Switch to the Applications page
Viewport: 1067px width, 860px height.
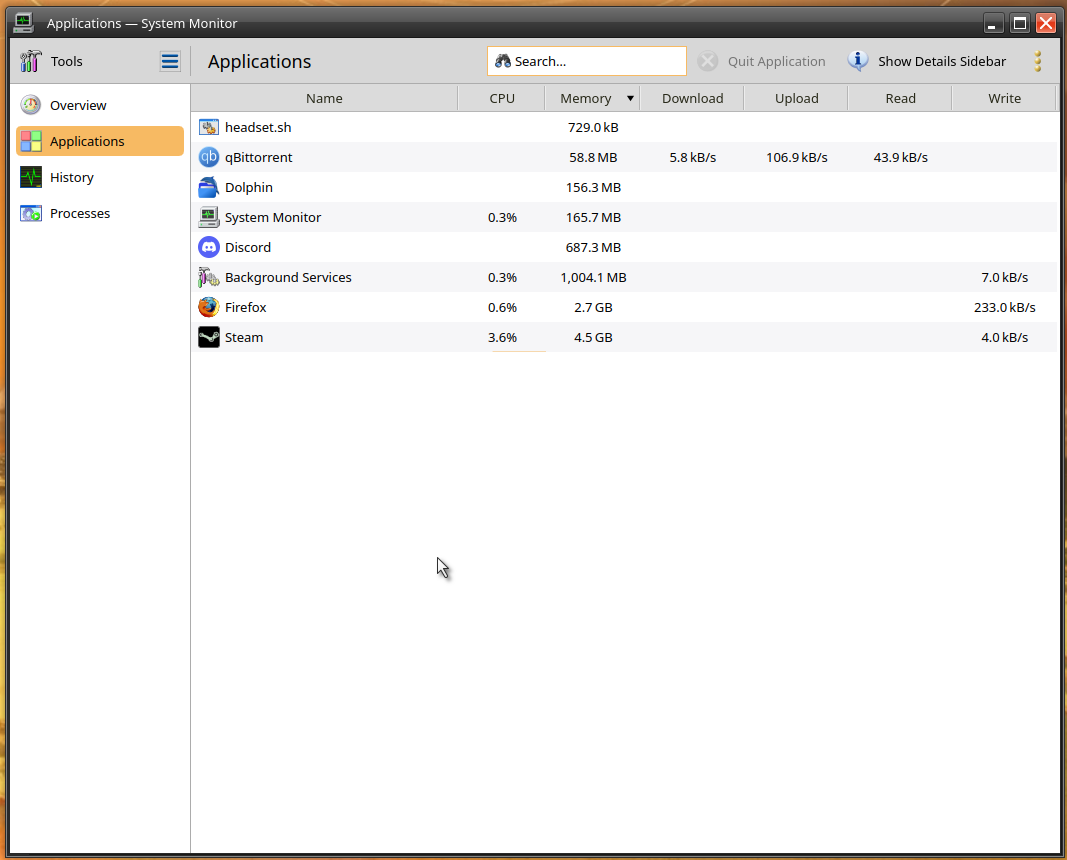(x=100, y=141)
